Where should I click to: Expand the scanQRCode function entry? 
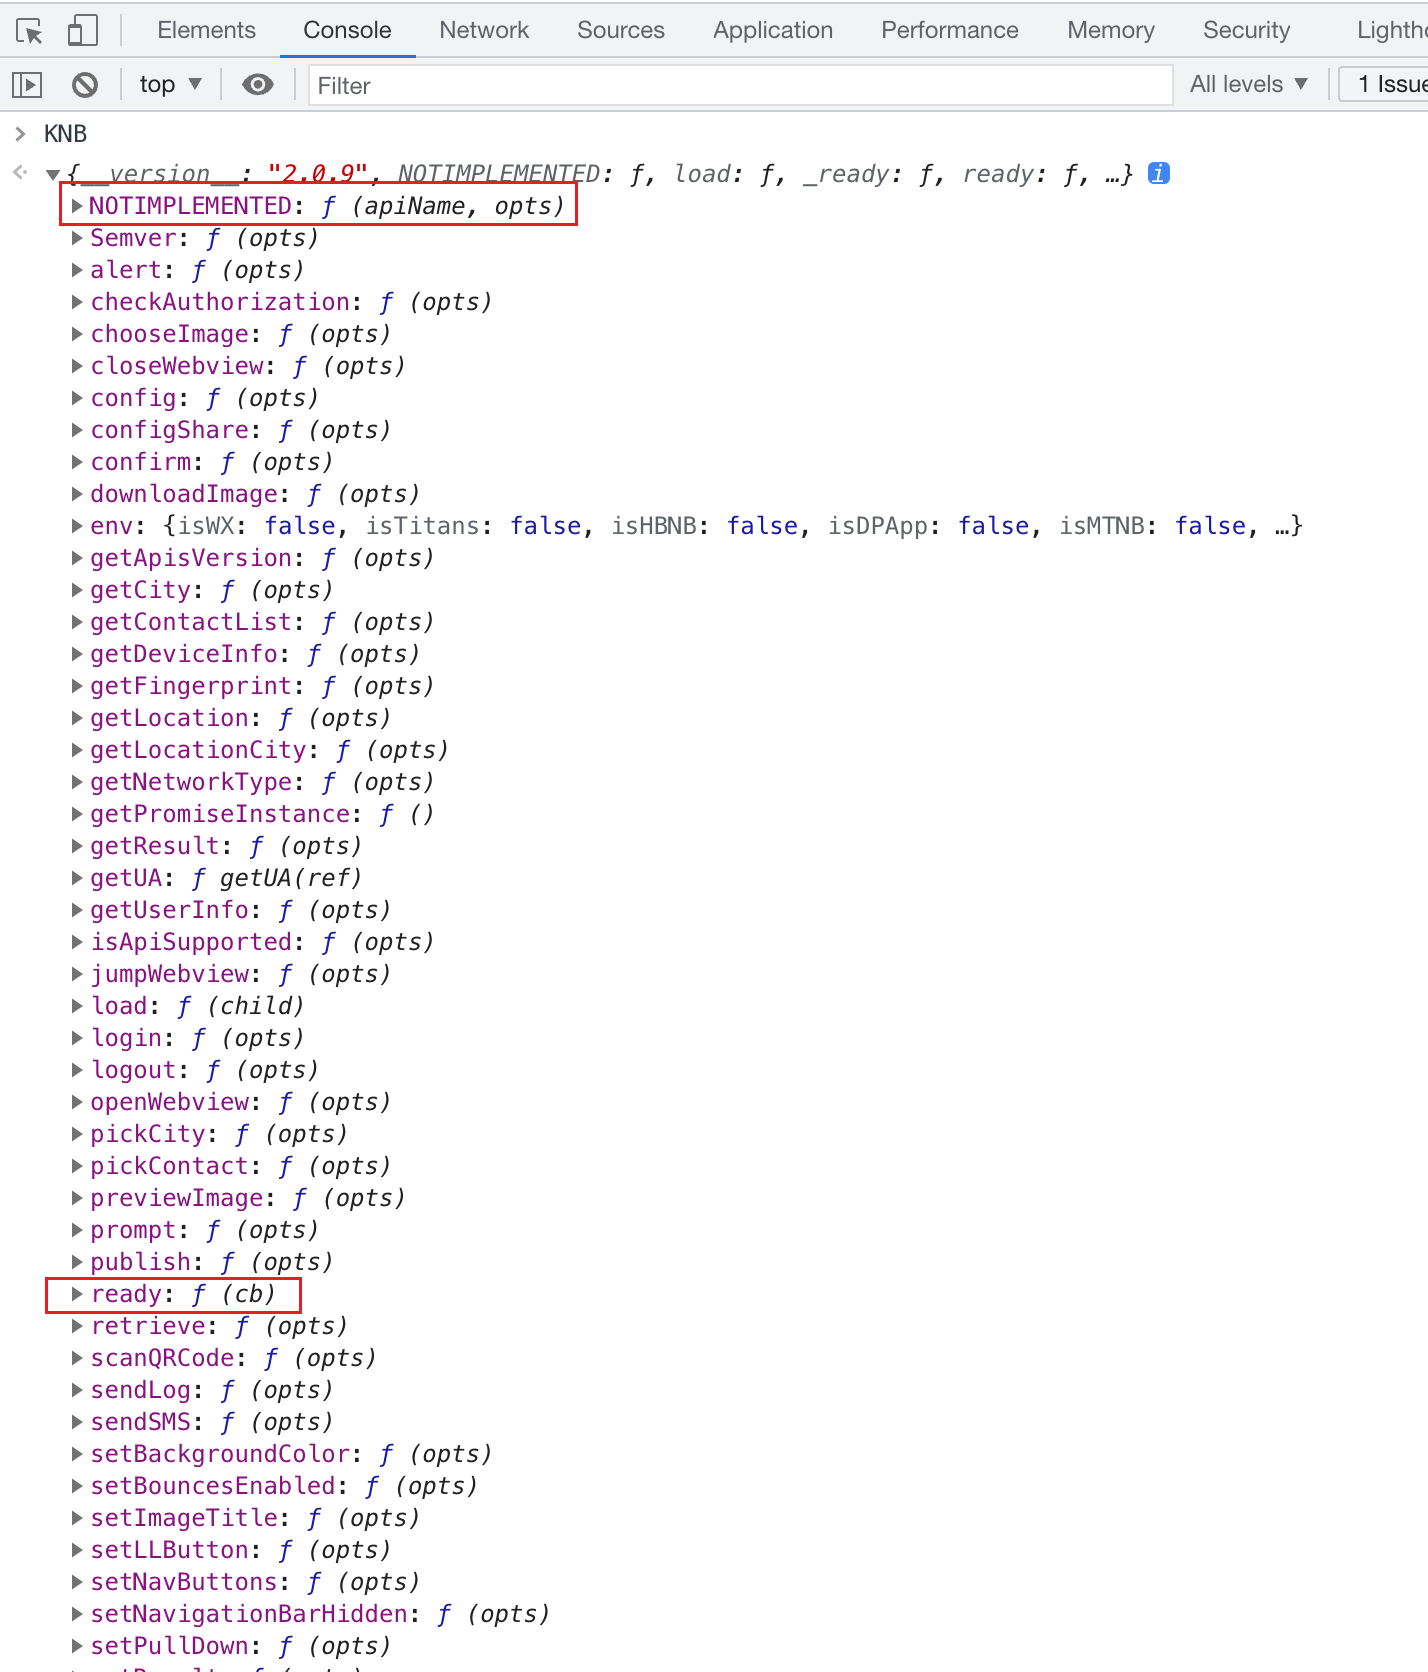coord(77,1358)
